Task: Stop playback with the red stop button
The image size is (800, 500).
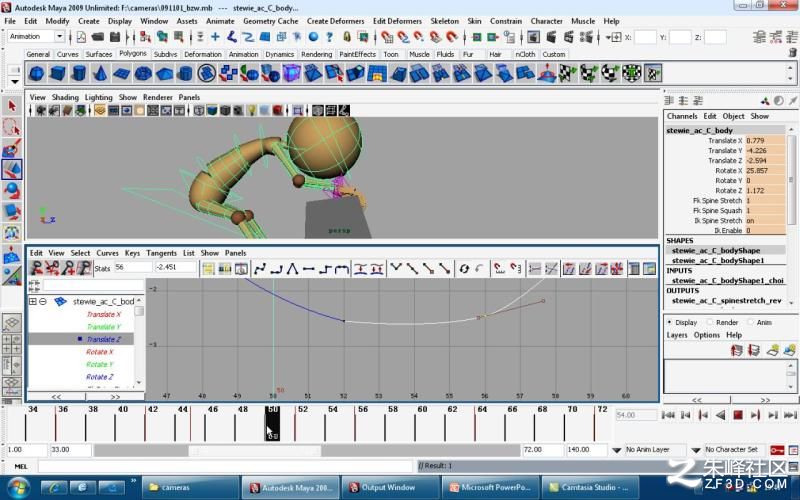Action: pyautogui.click(x=738, y=415)
